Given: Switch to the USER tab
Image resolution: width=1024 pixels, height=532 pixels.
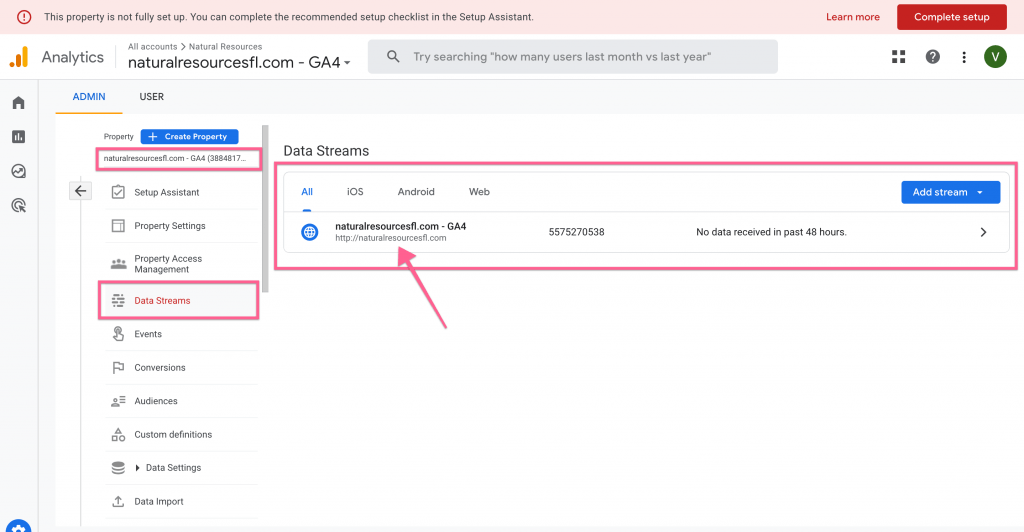Looking at the screenshot, I should tap(152, 97).
